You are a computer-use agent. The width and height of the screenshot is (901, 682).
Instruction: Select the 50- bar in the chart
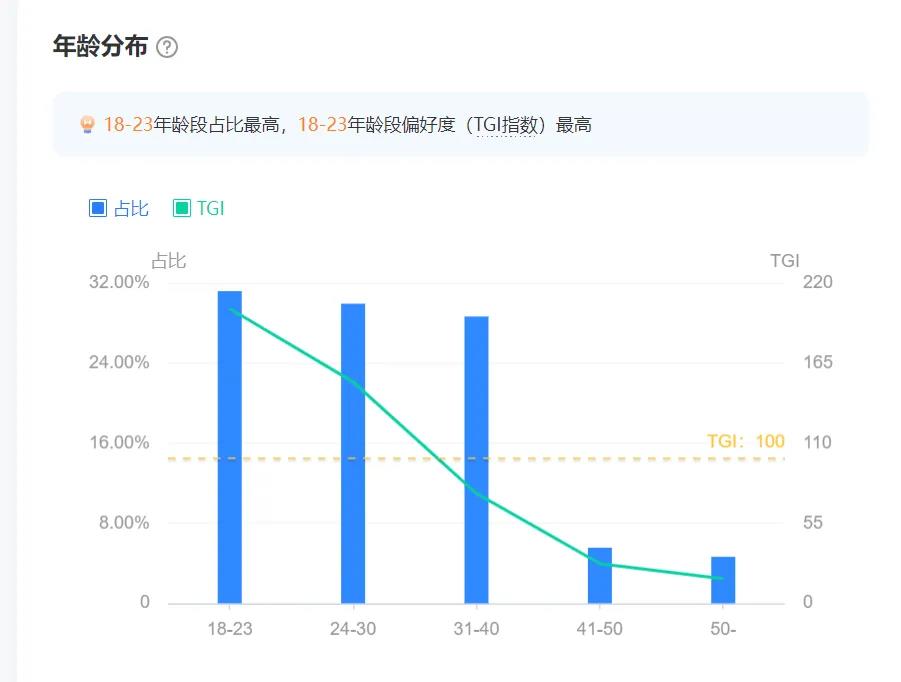click(722, 580)
